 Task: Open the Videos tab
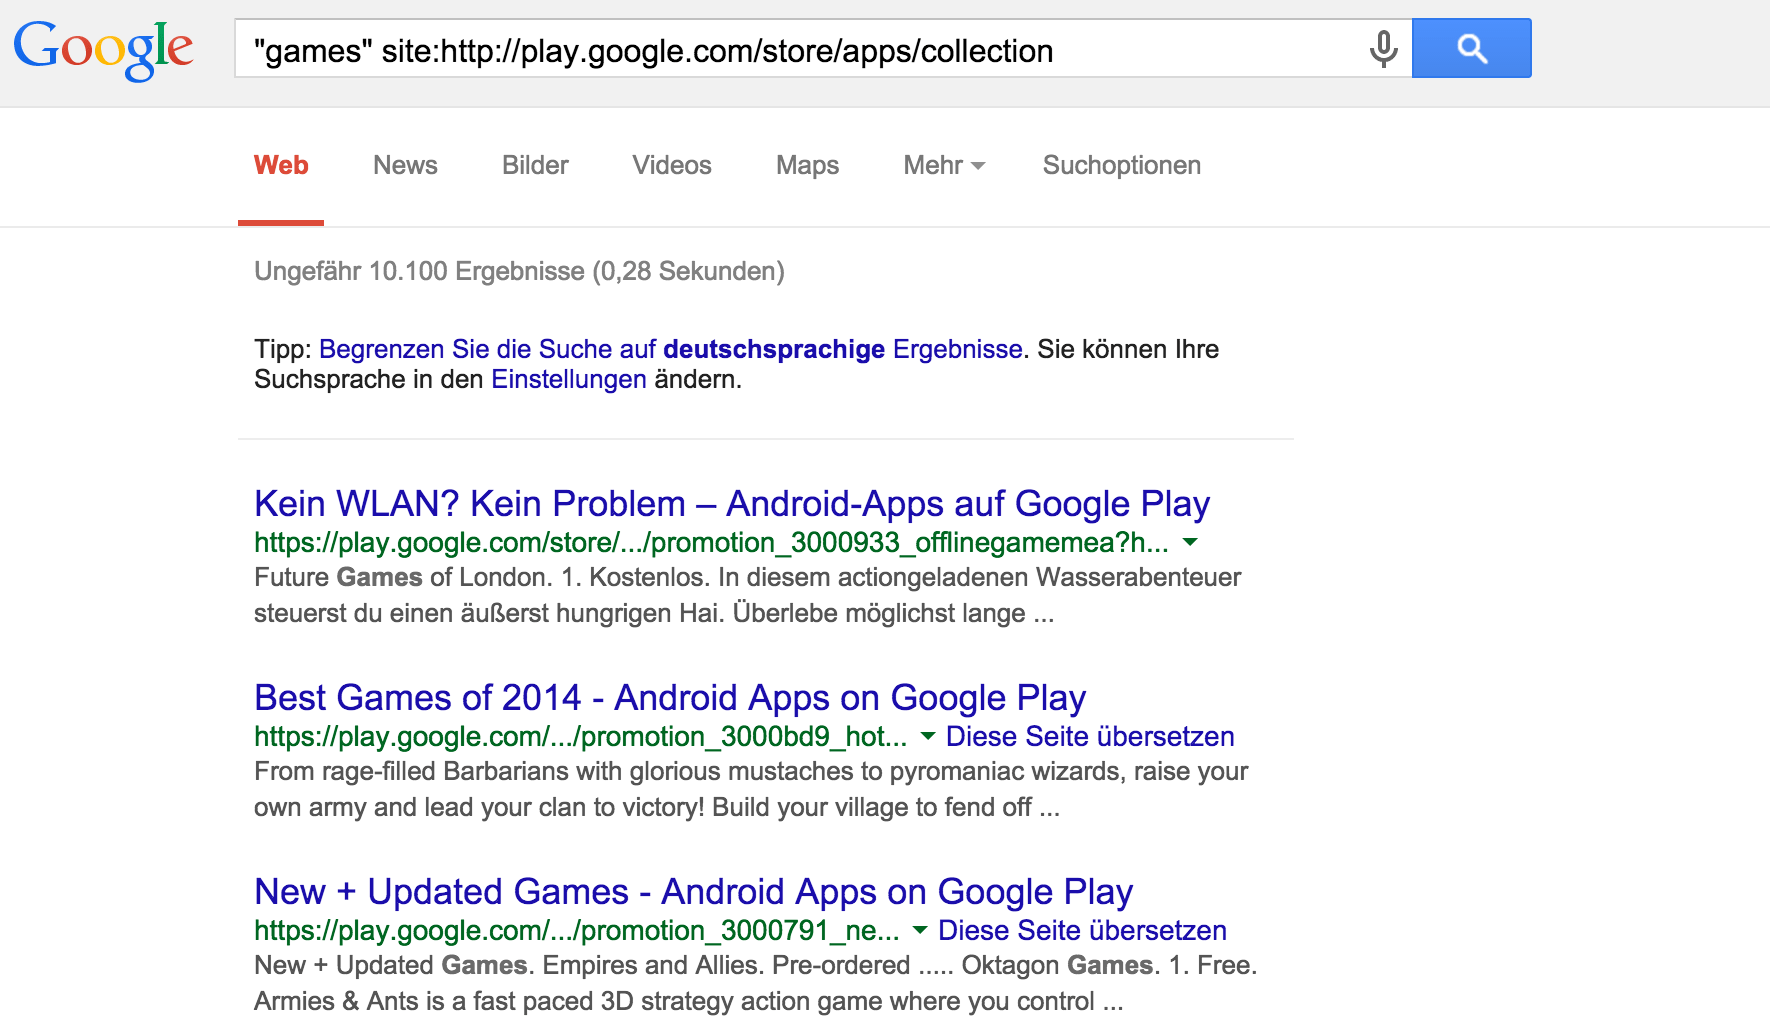(672, 165)
